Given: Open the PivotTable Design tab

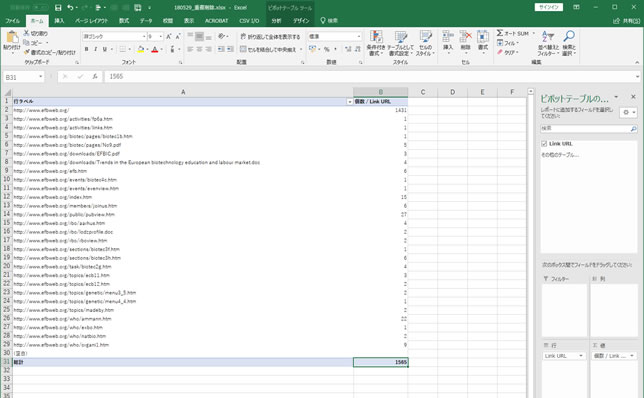Looking at the screenshot, I should point(301,21).
